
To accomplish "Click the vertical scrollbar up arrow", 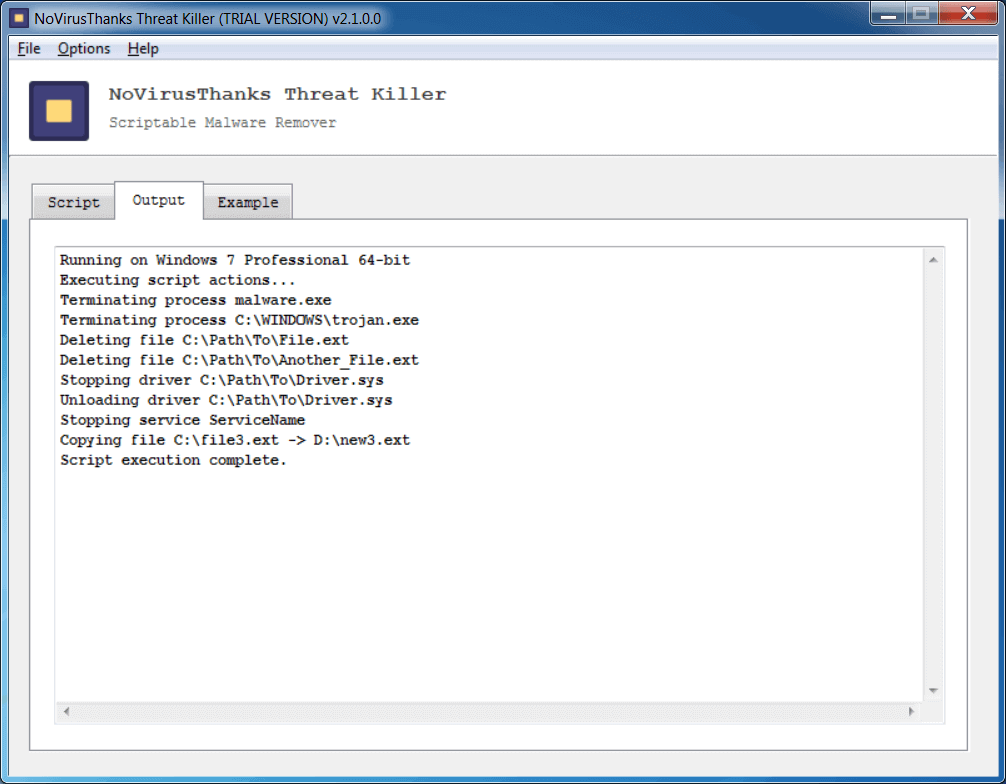I will coord(934,260).
